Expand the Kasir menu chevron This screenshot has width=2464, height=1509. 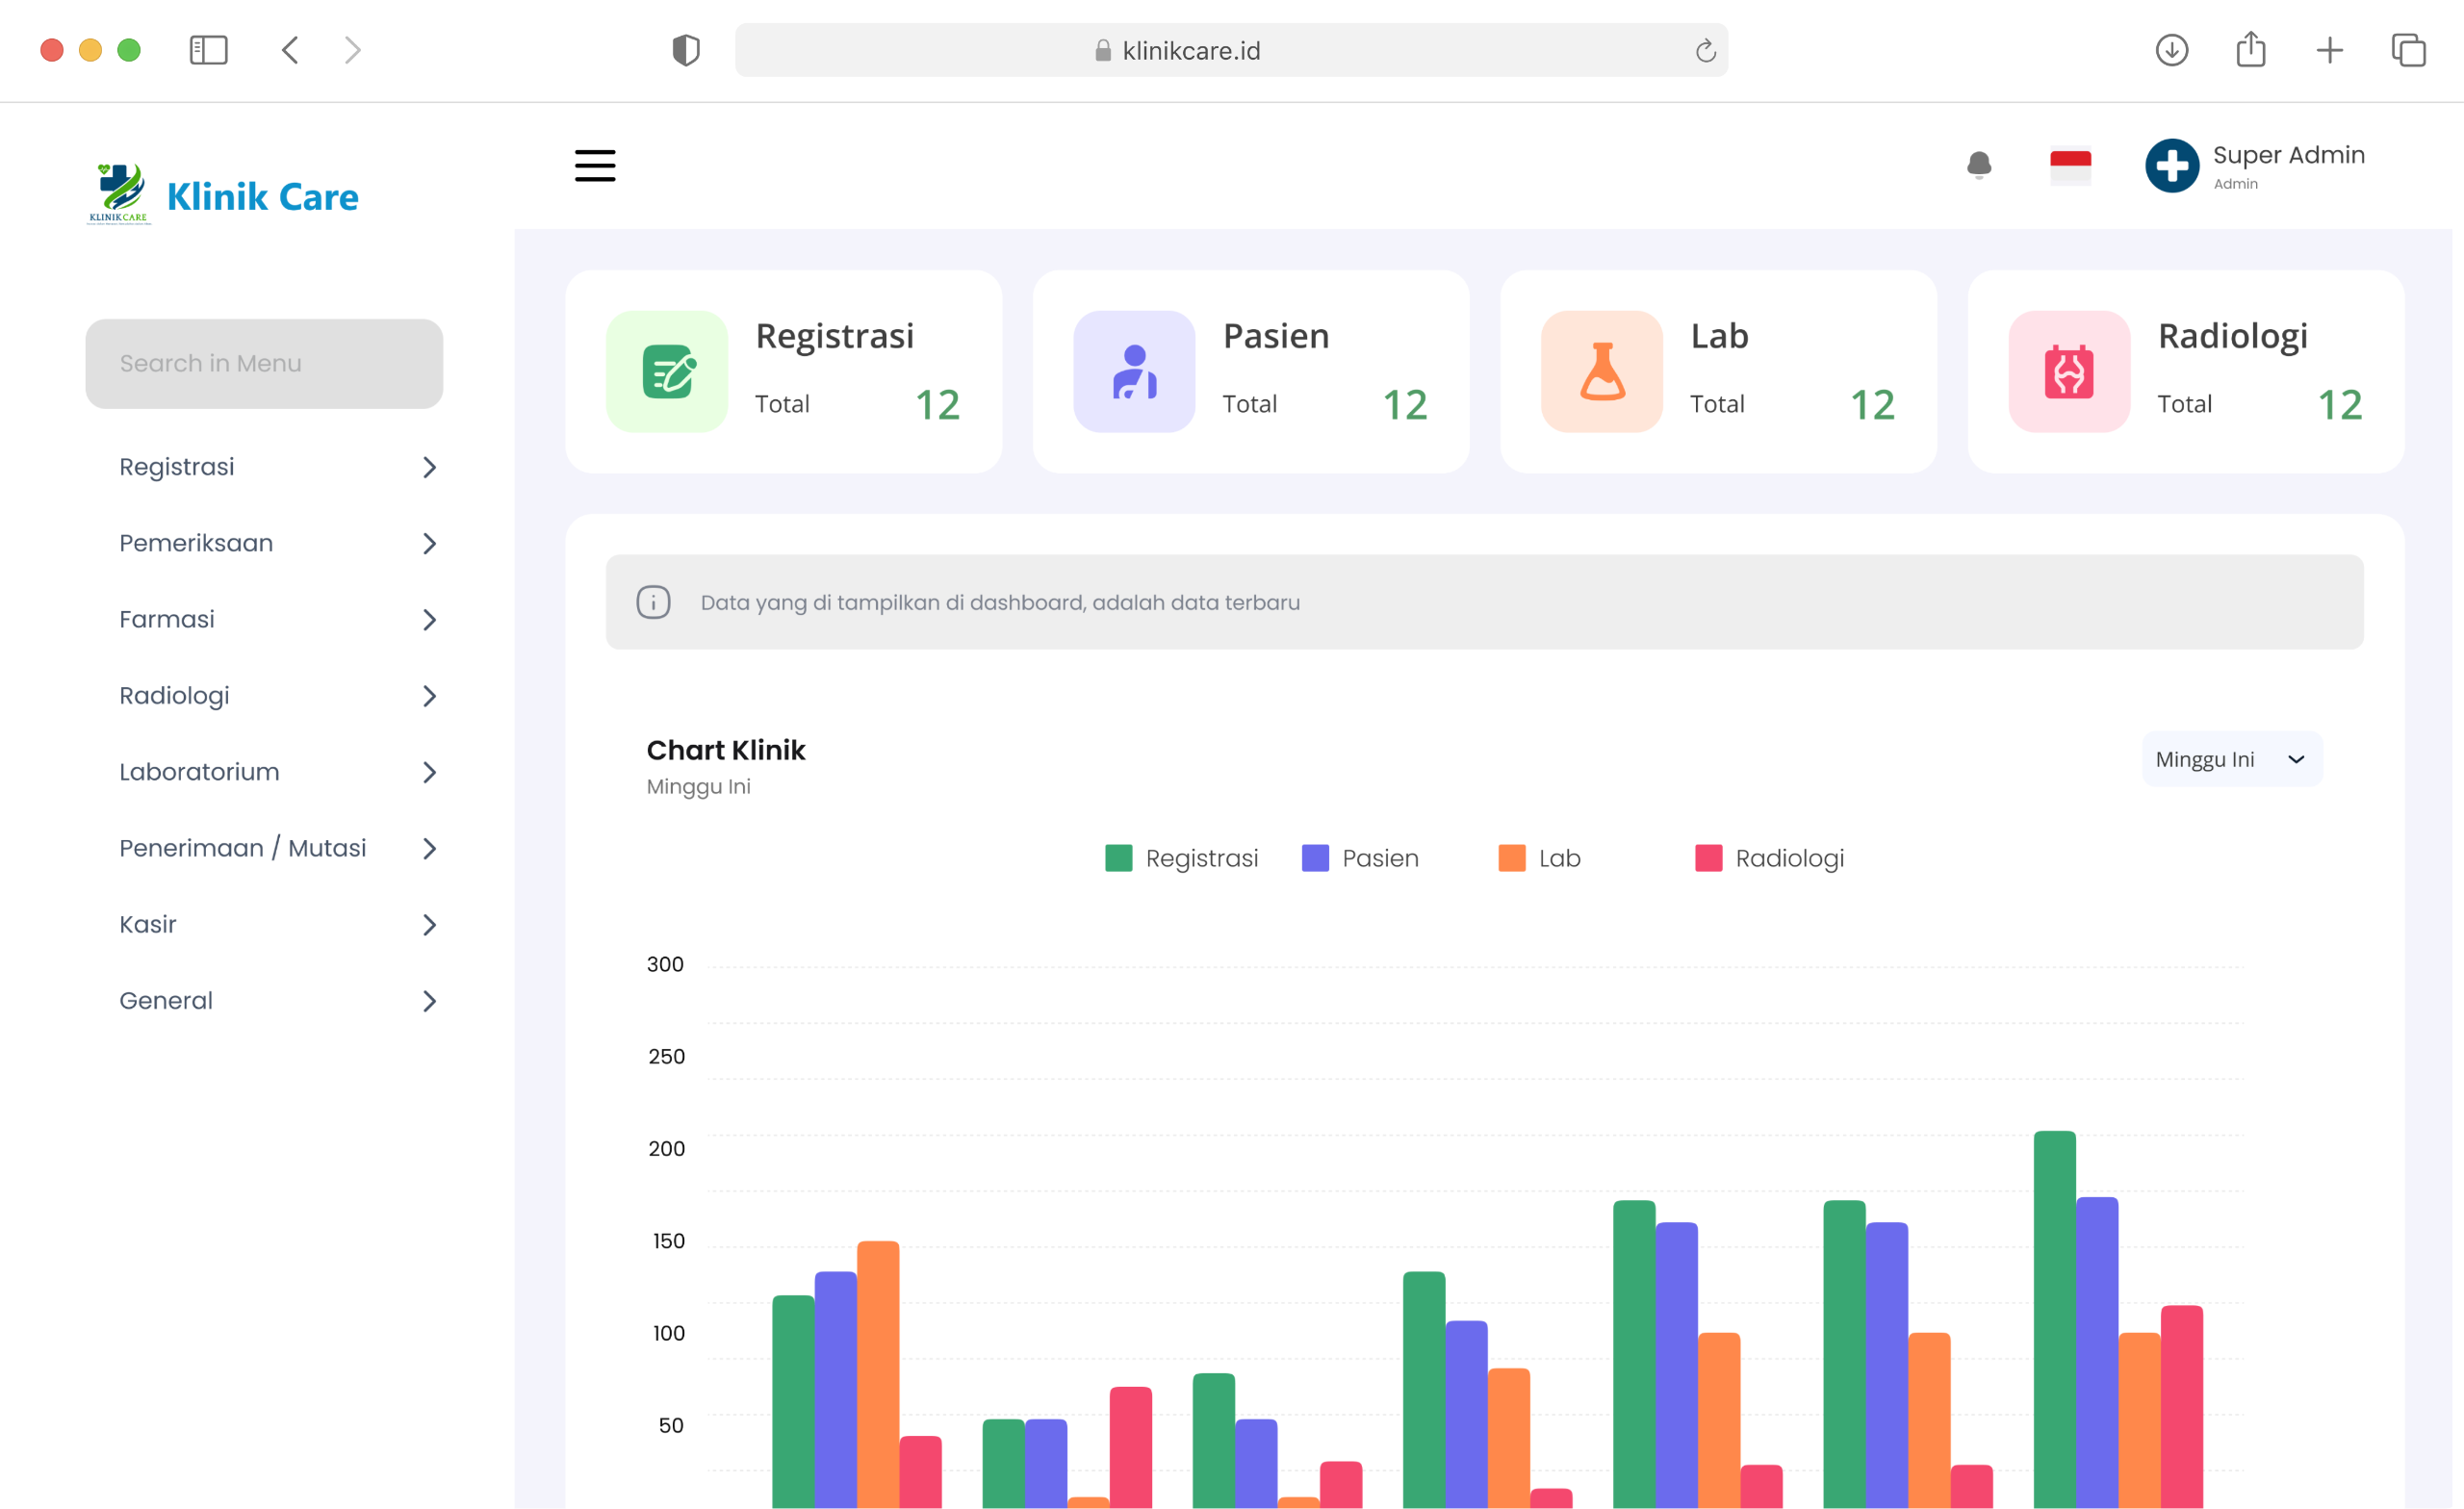(430, 925)
